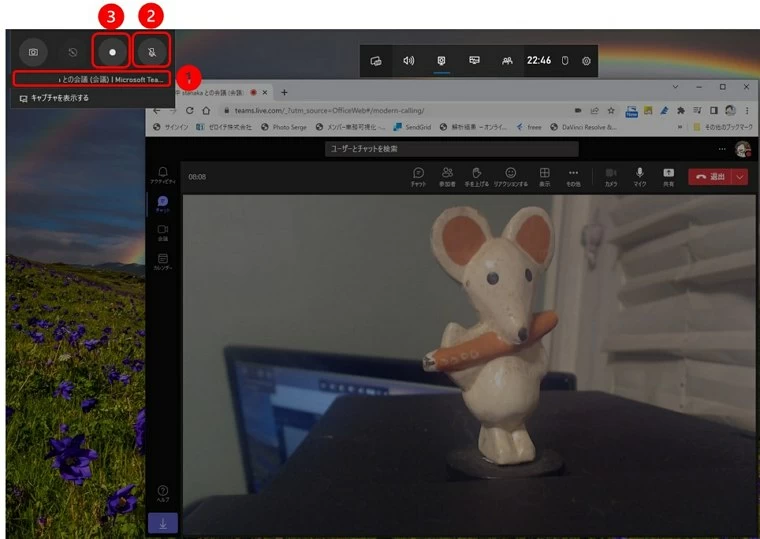Open more meeting actions (その他)

(573, 177)
